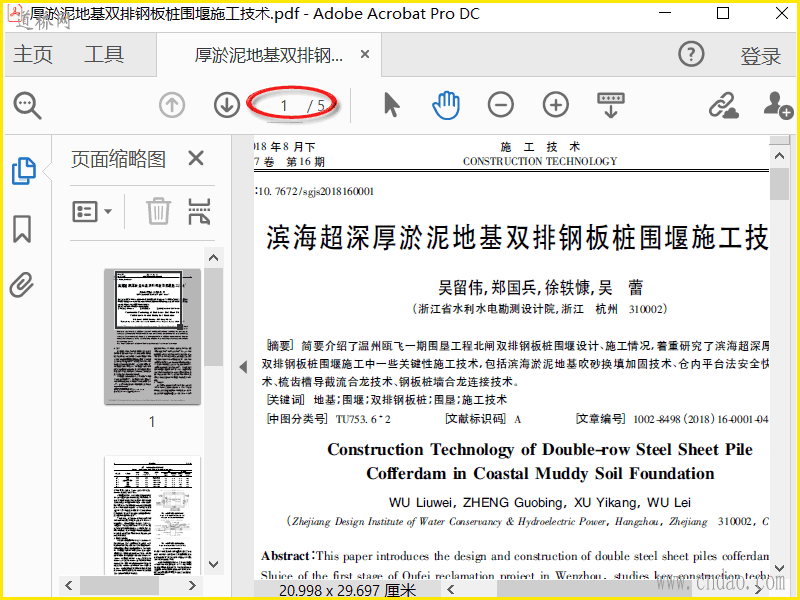Click the author line WU Liuwei, ZHENG Guobing
Viewport: 800px width, 600px height.
click(540, 503)
